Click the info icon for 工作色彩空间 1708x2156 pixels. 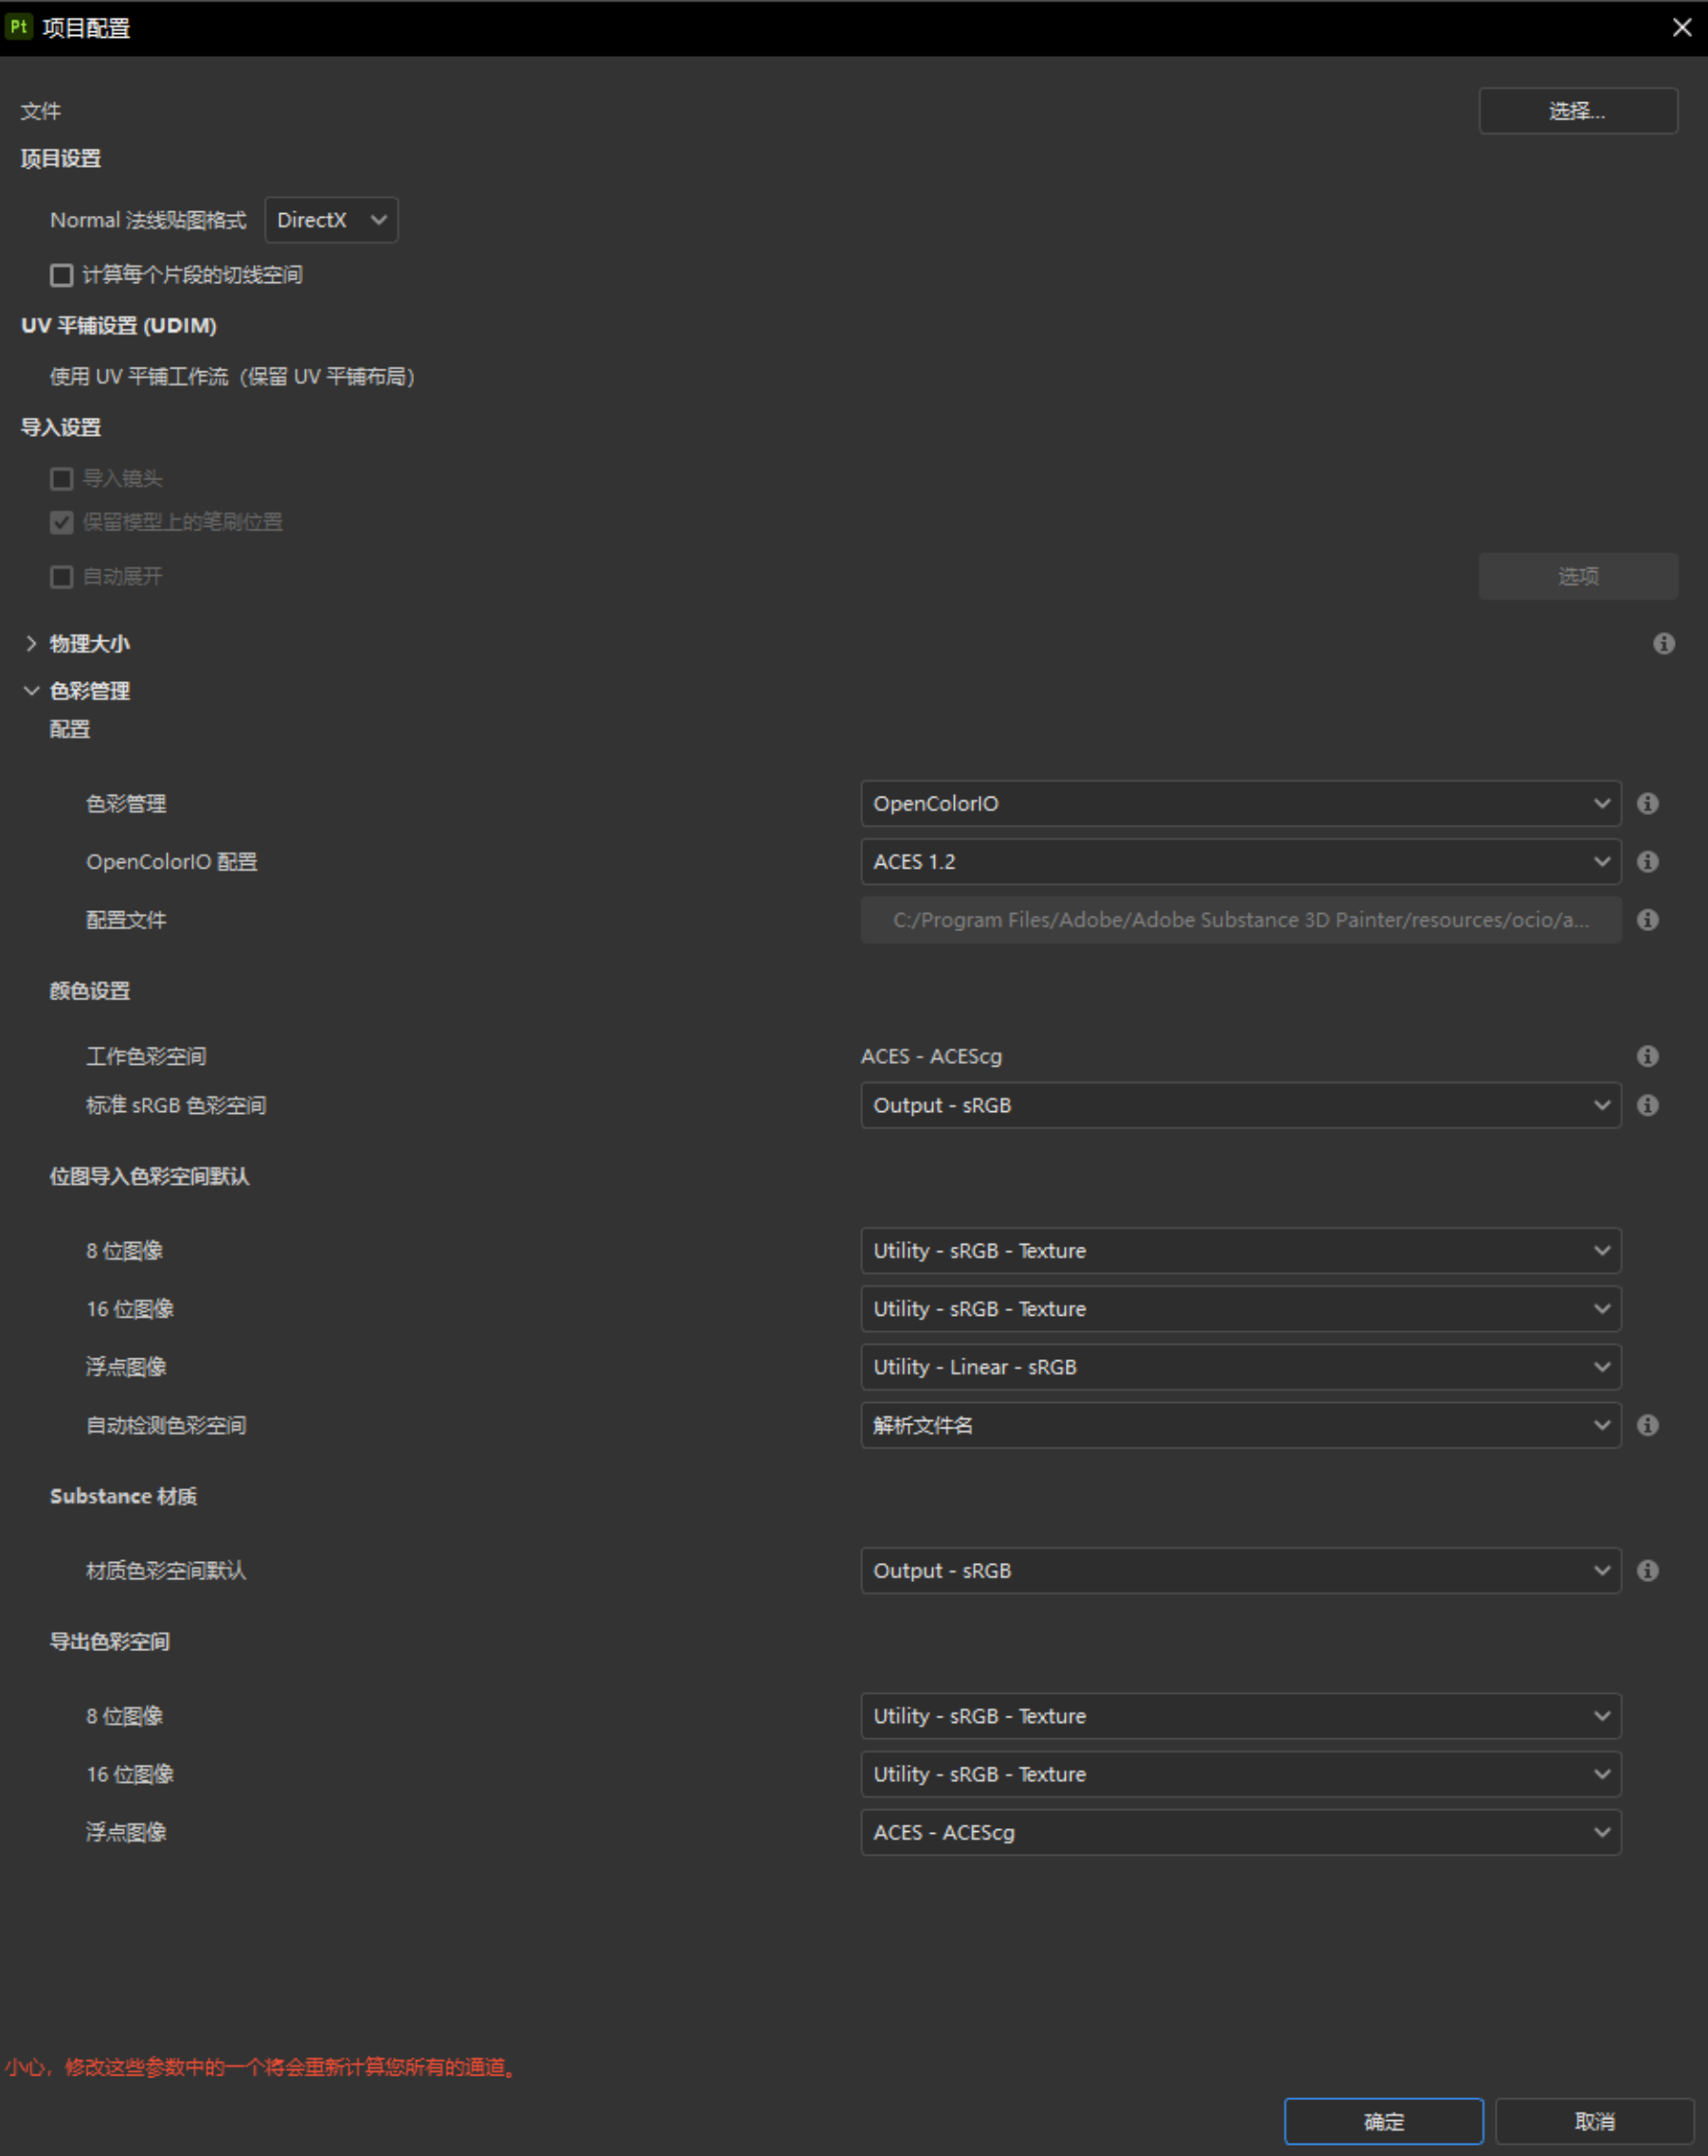[x=1647, y=1056]
